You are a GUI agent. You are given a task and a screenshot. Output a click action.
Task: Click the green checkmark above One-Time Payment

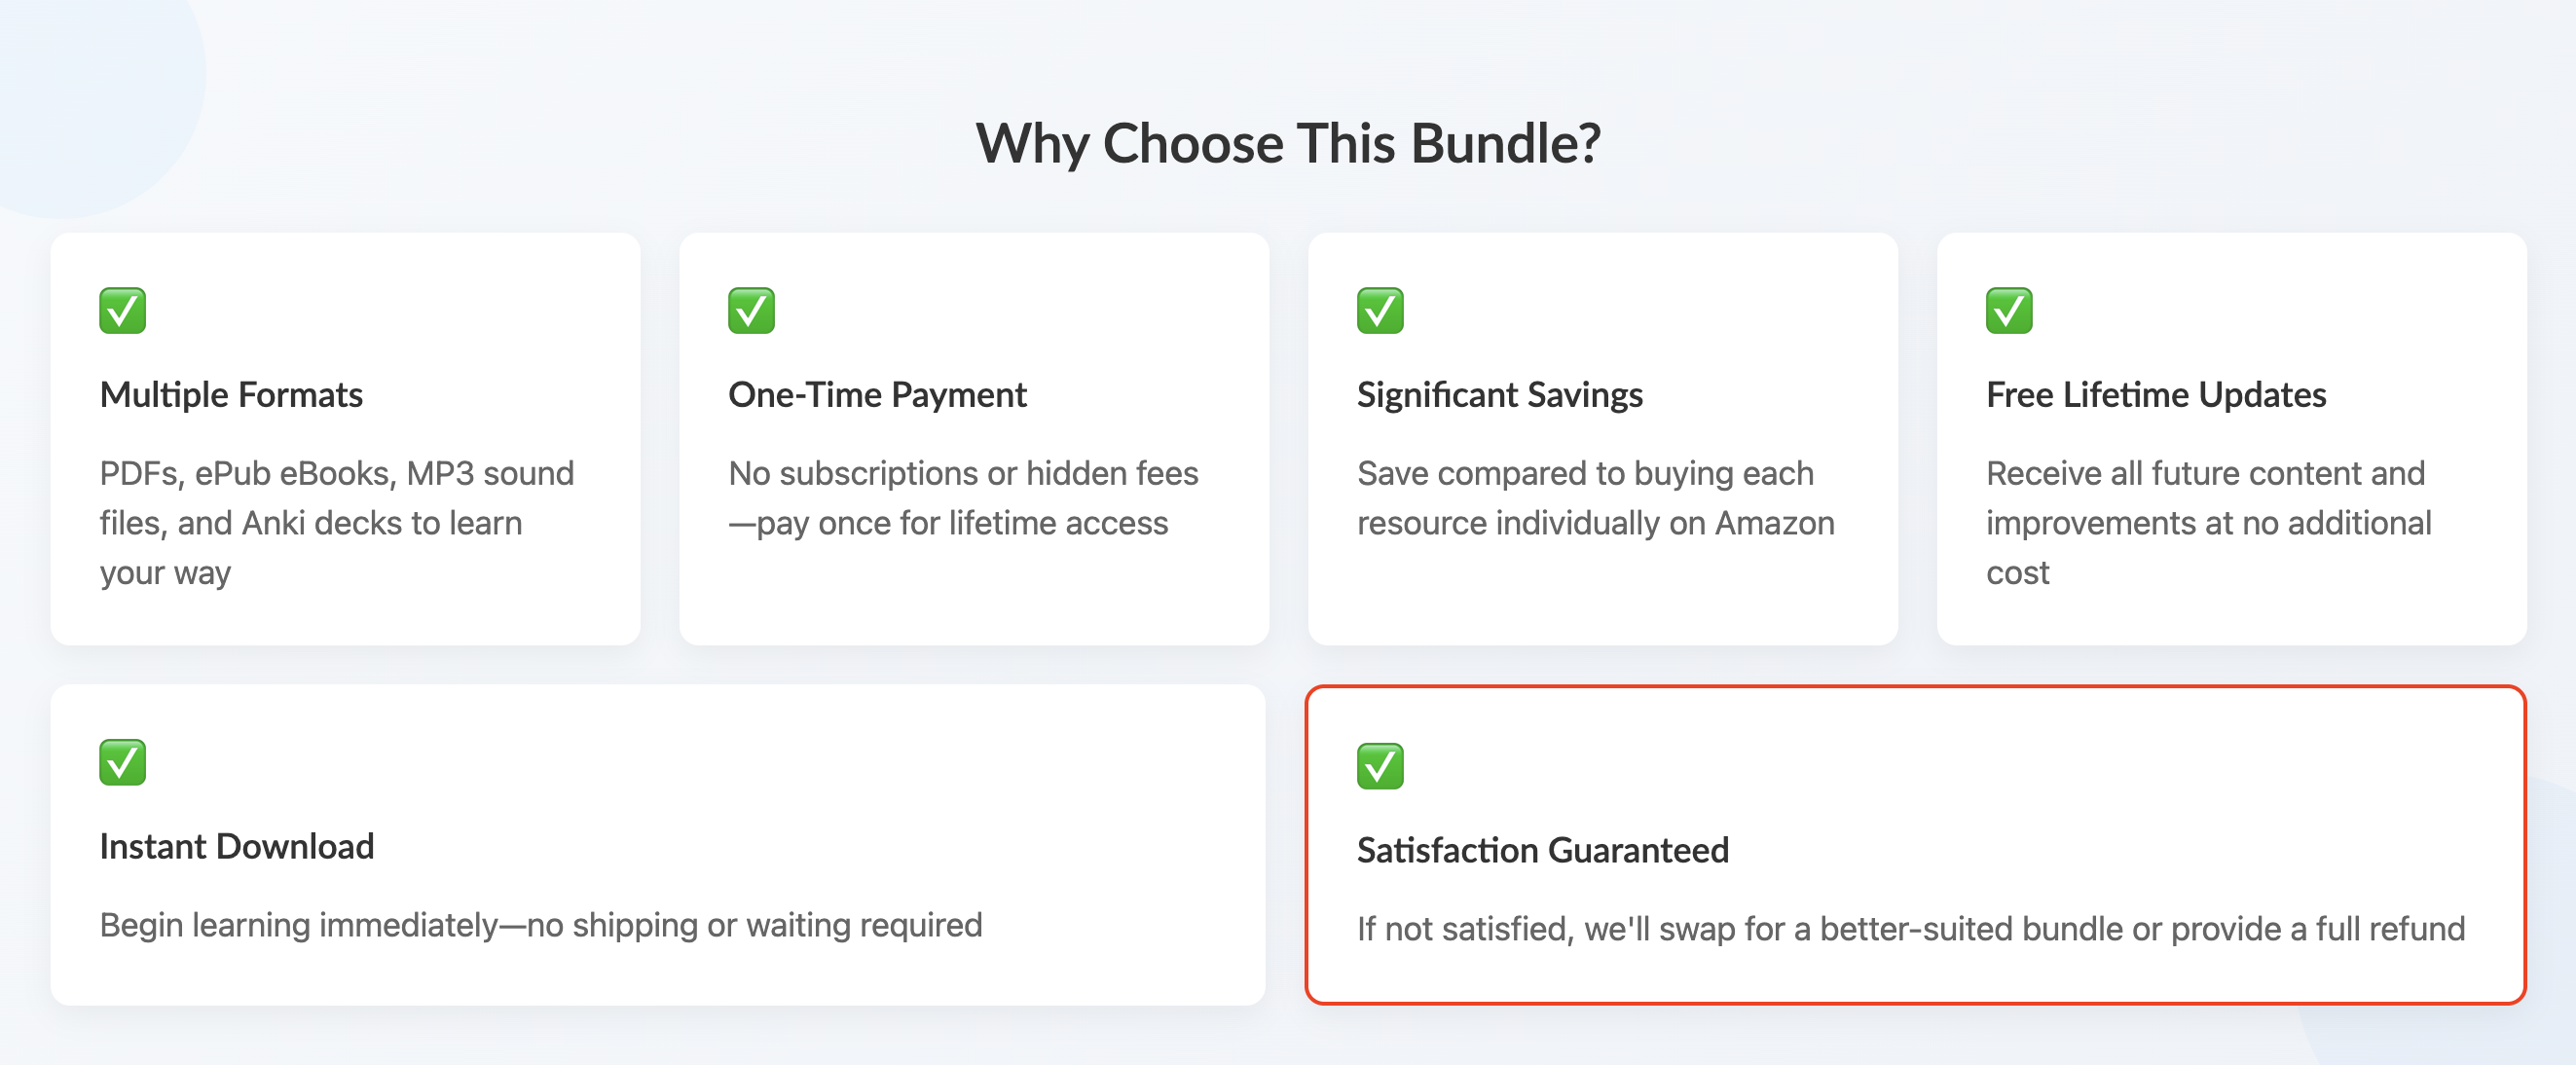point(751,311)
